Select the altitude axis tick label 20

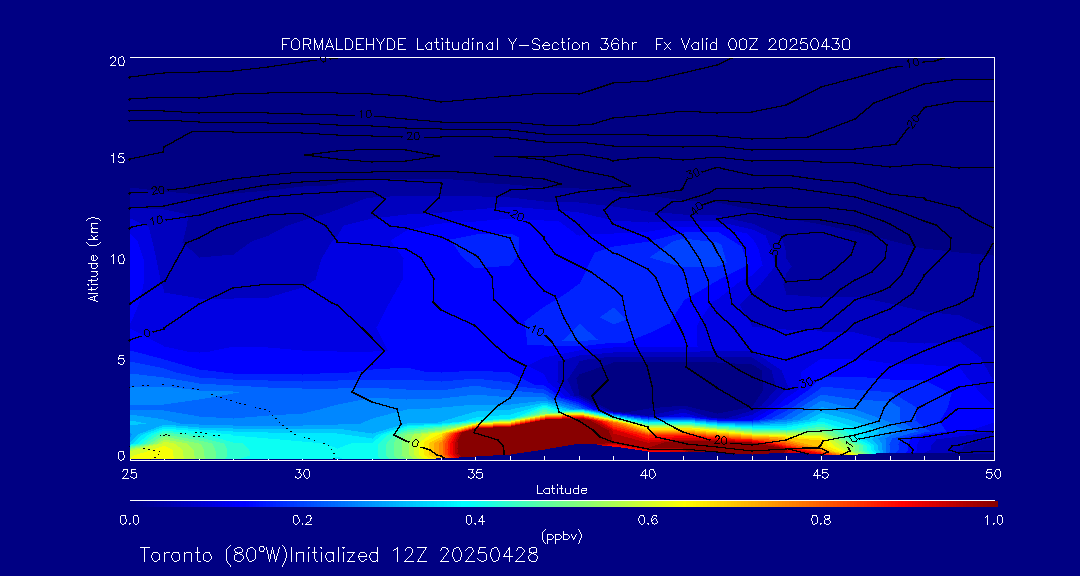[116, 61]
